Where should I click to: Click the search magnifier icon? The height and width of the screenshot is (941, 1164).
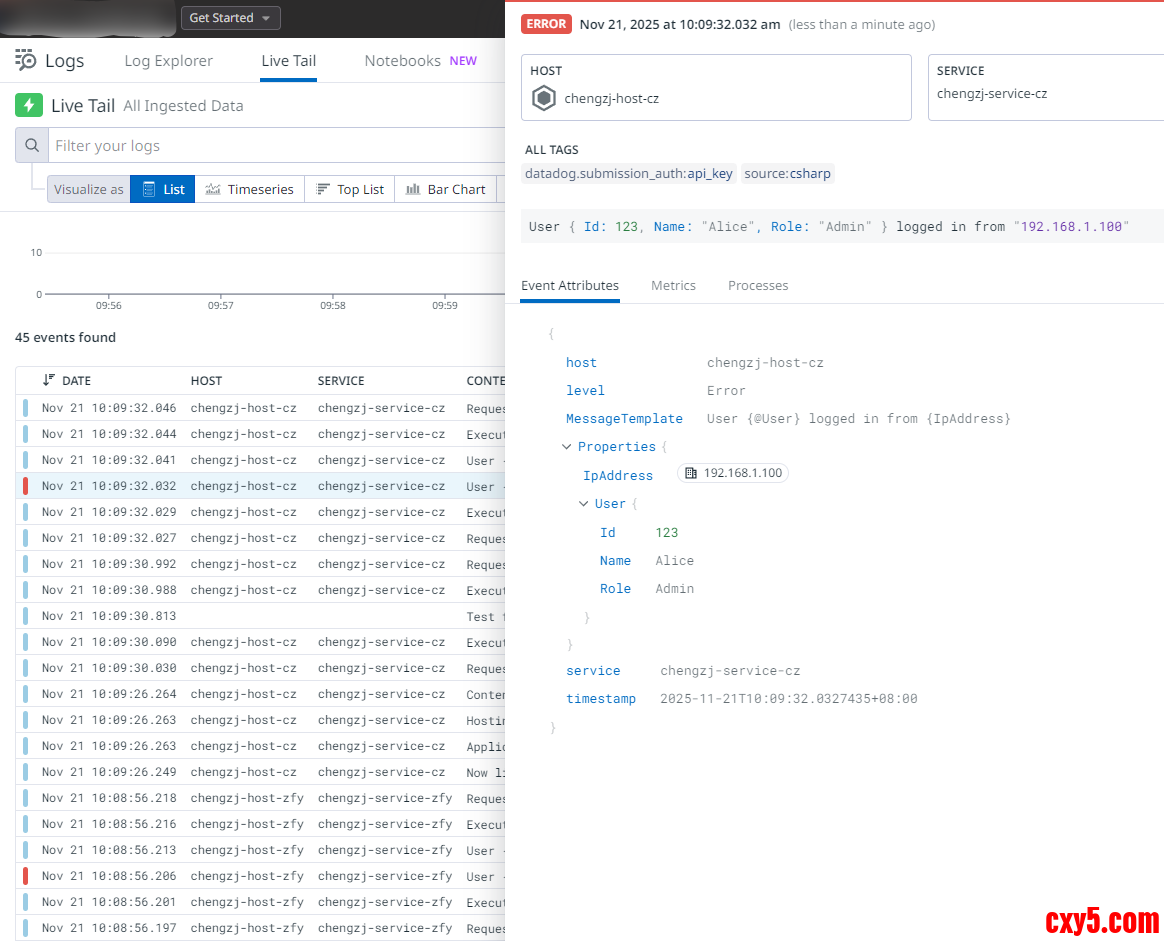(32, 146)
